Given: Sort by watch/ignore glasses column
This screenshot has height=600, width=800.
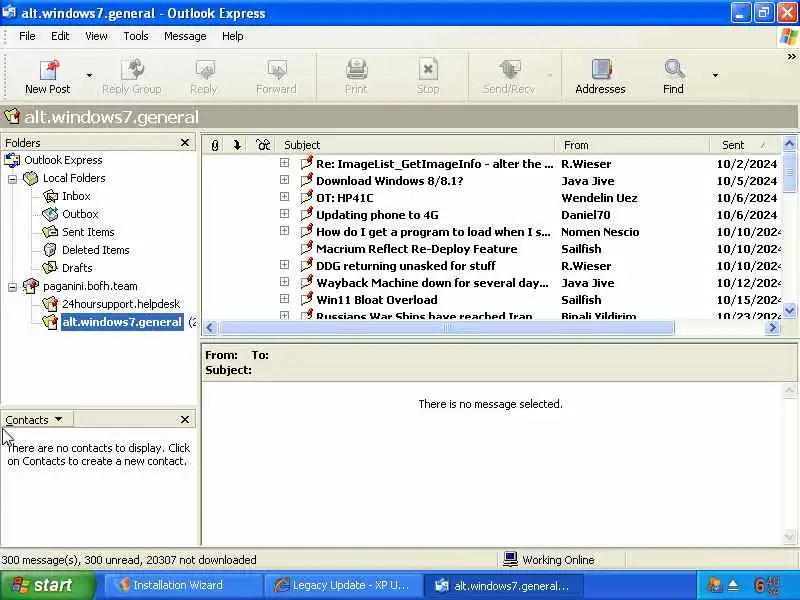Looking at the screenshot, I should pos(263,145).
